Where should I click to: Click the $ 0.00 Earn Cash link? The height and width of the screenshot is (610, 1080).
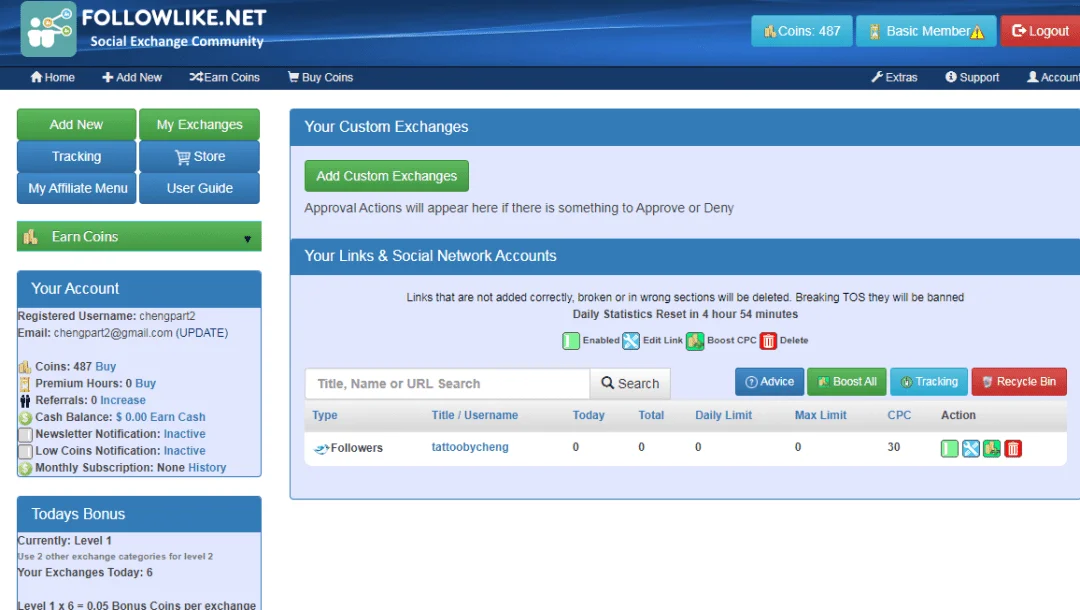click(160, 417)
